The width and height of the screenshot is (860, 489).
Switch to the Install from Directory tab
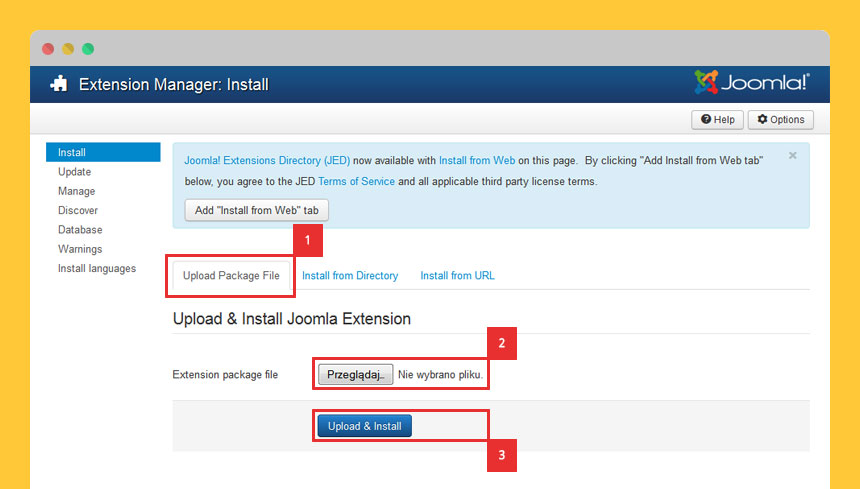point(350,276)
